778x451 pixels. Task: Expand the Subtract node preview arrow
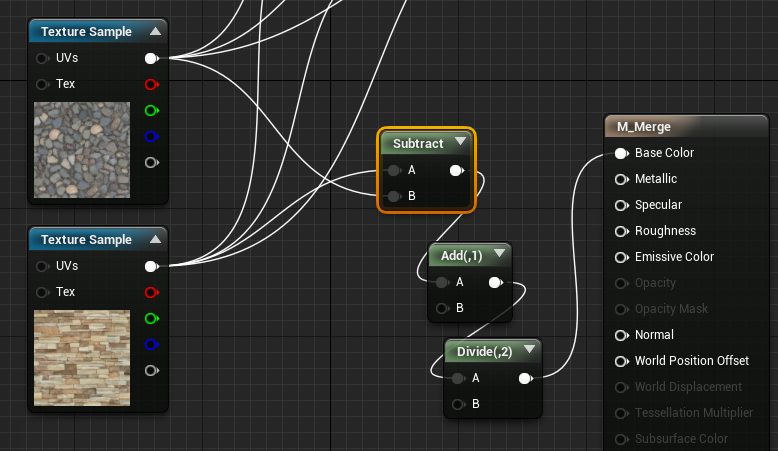(x=460, y=141)
